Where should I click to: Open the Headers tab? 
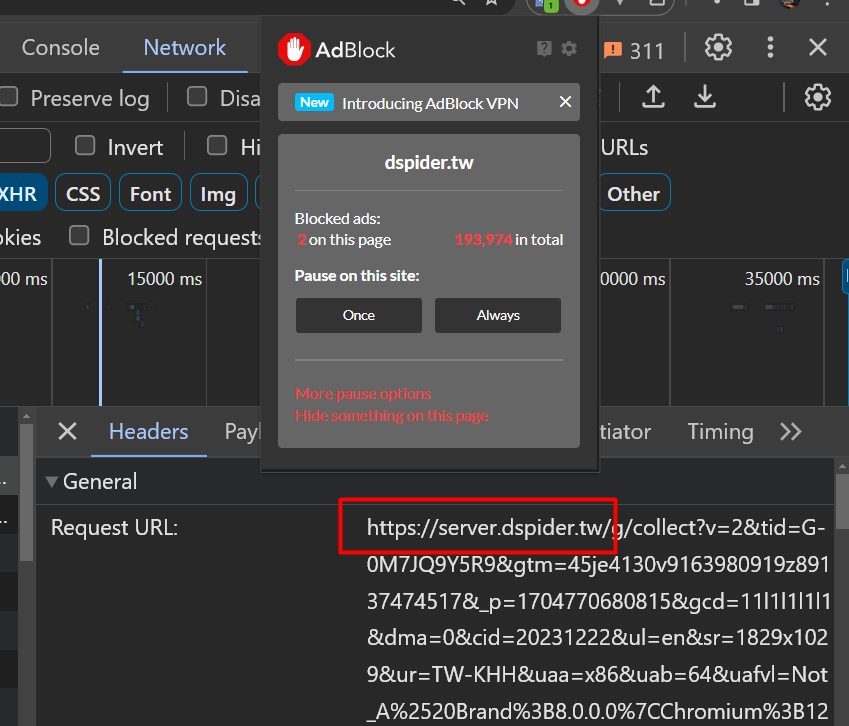[148, 432]
